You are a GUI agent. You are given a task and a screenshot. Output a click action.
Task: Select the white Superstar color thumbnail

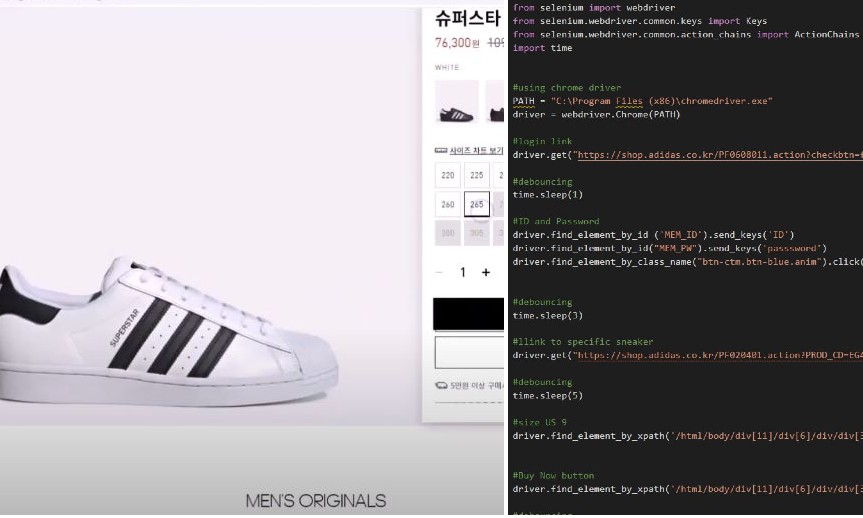click(456, 102)
